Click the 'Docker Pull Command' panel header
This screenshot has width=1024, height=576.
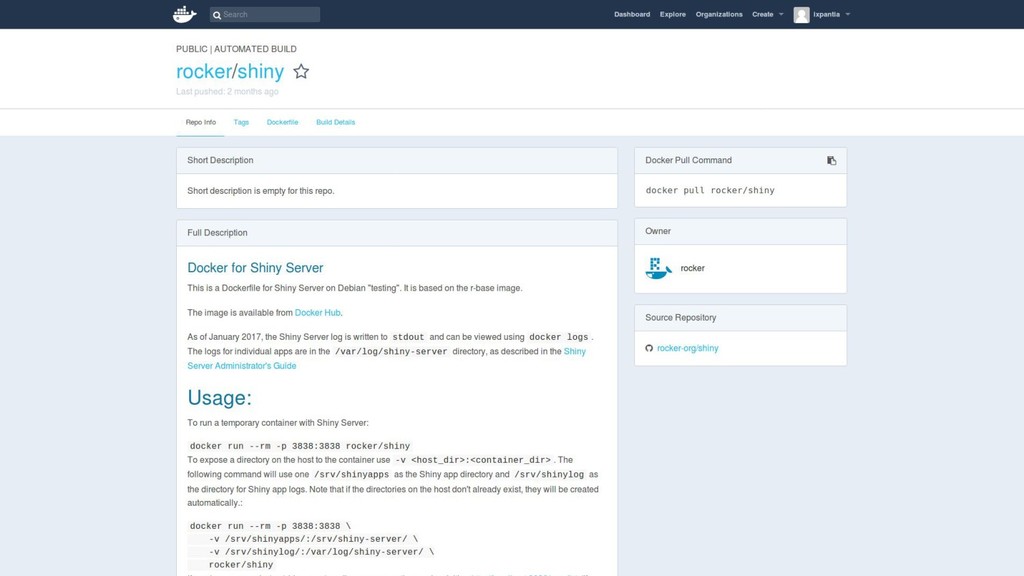click(741, 160)
